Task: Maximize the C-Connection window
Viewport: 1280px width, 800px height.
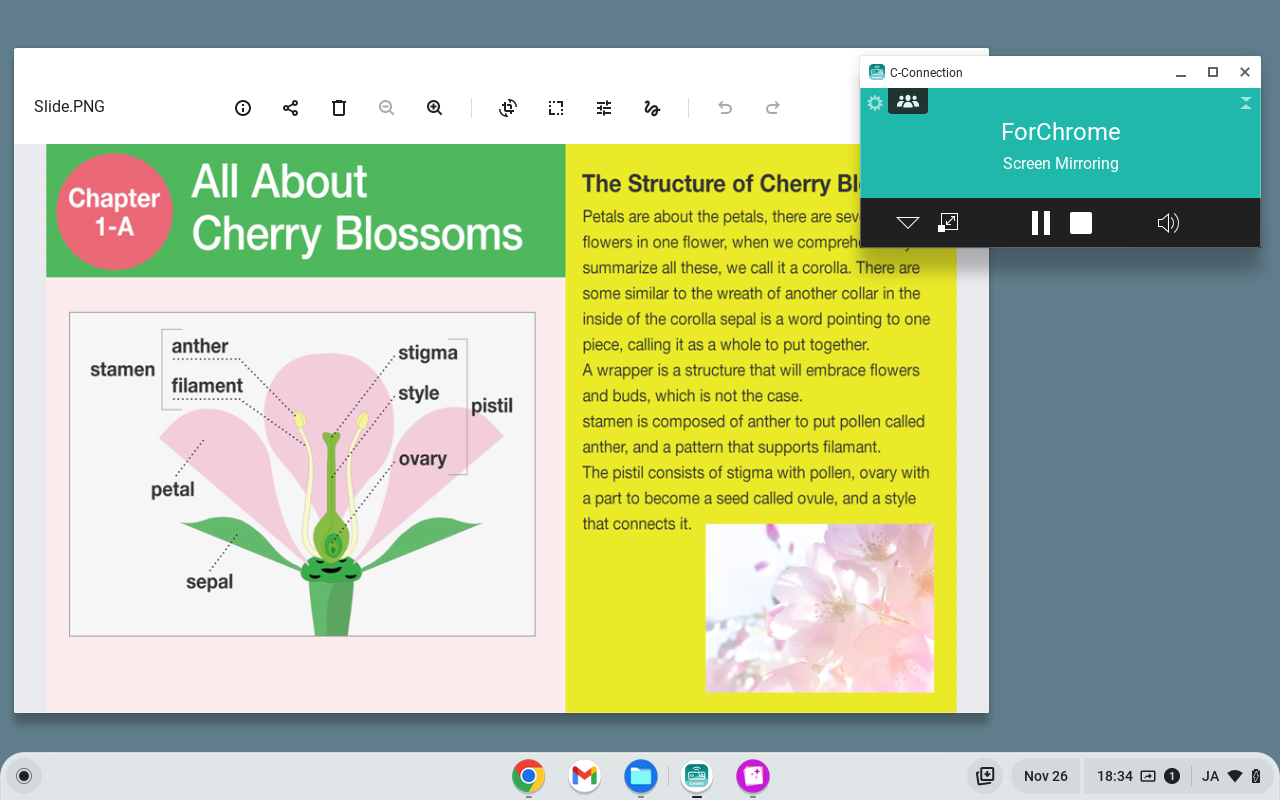Action: 1213,72
